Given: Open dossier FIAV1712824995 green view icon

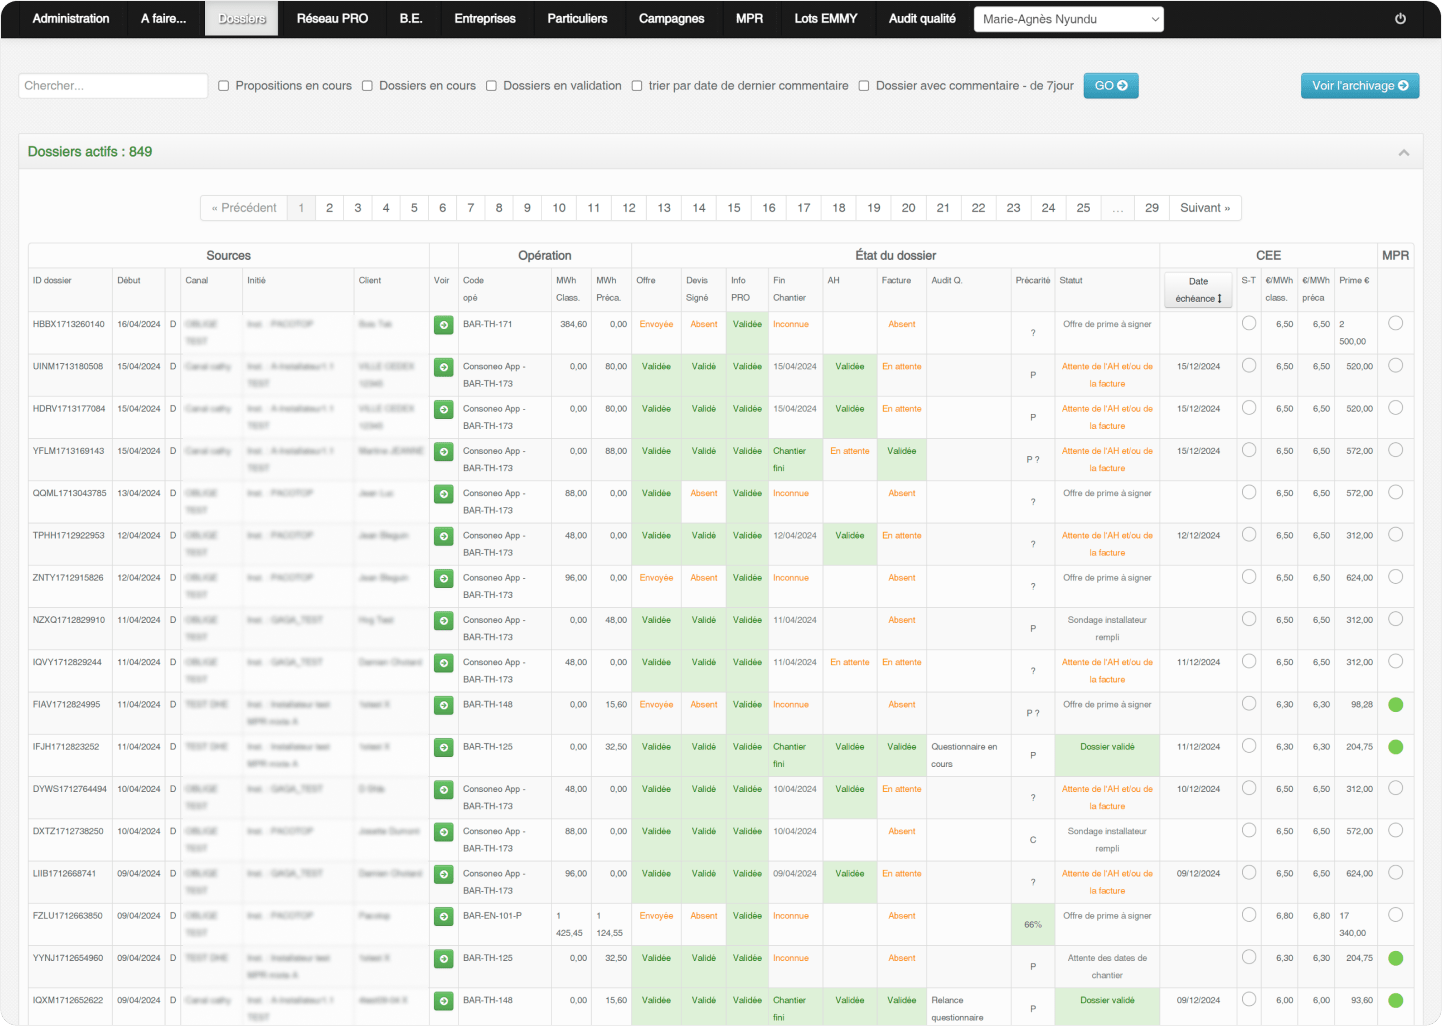Looking at the screenshot, I should (443, 705).
